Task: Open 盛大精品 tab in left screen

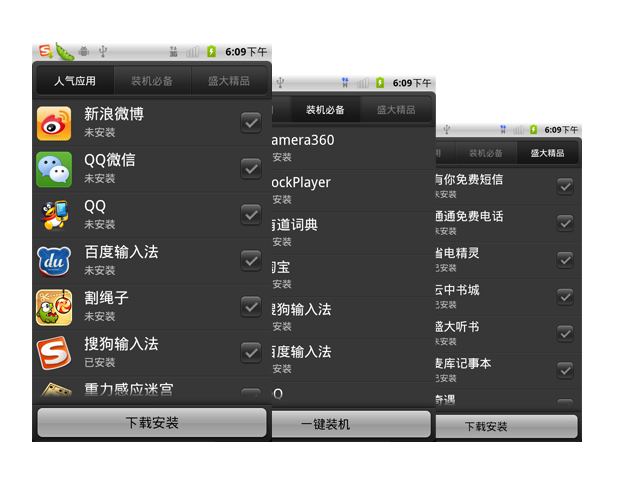Action: pyautogui.click(x=229, y=81)
